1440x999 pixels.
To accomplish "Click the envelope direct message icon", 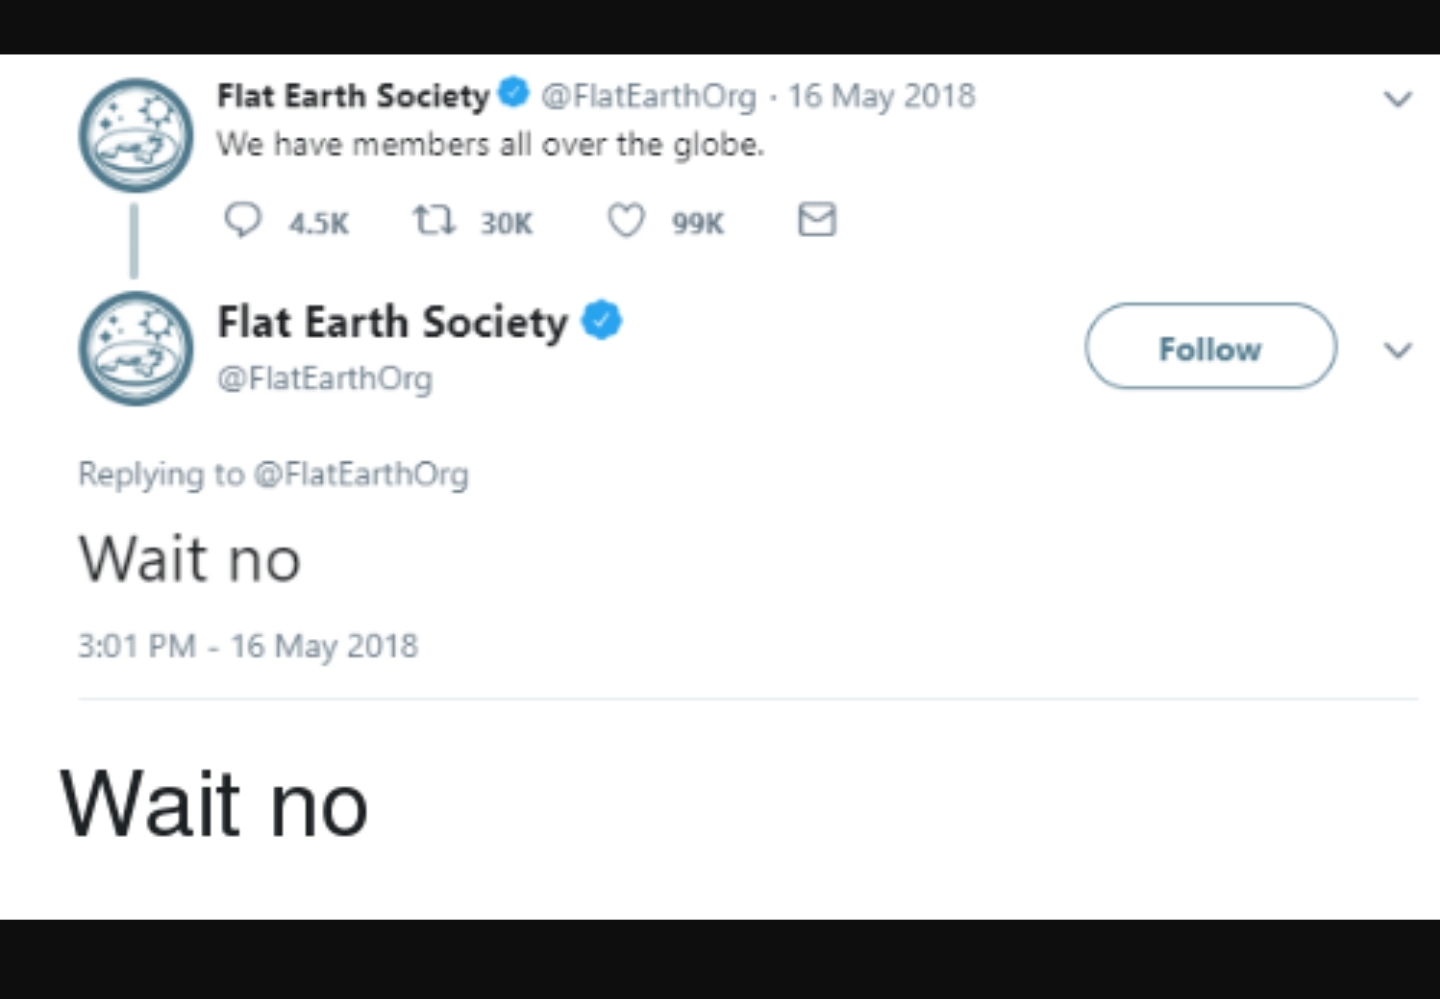I will click(816, 219).
